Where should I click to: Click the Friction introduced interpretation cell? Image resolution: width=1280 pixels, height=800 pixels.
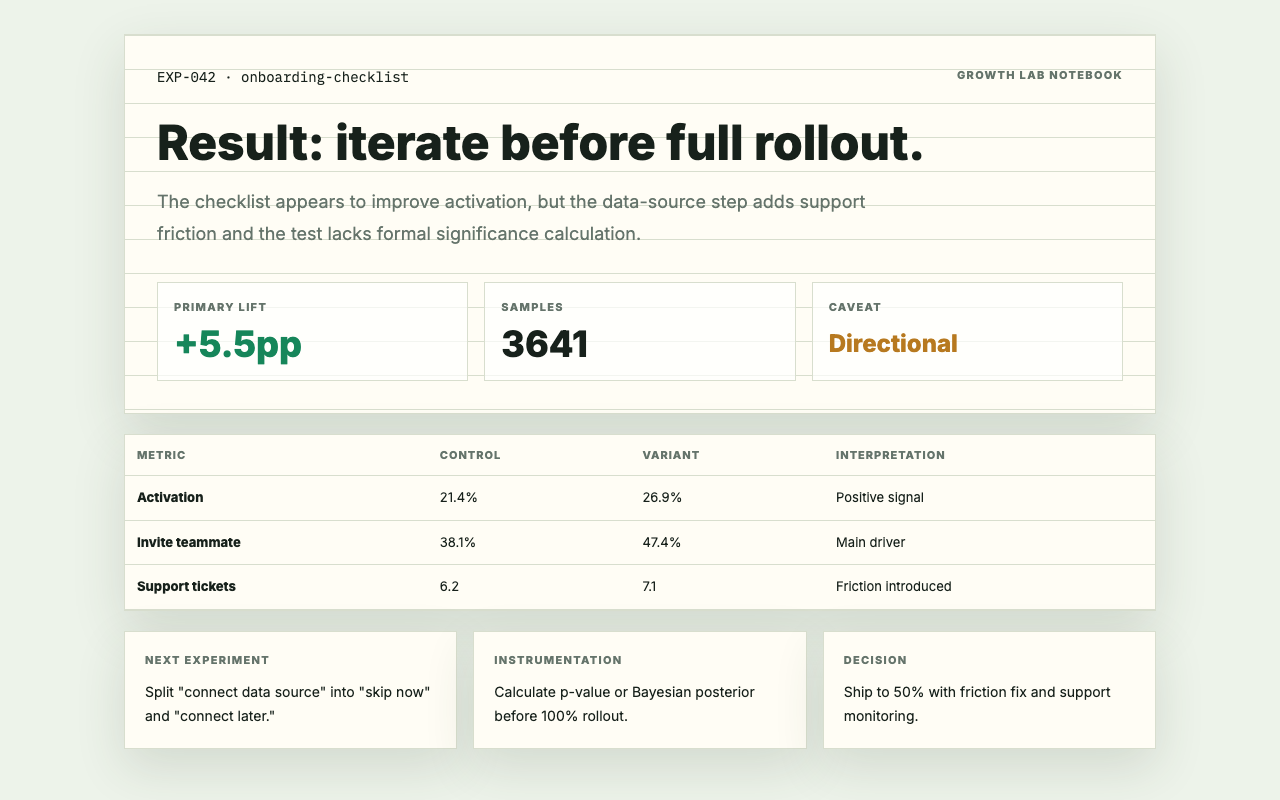click(894, 587)
